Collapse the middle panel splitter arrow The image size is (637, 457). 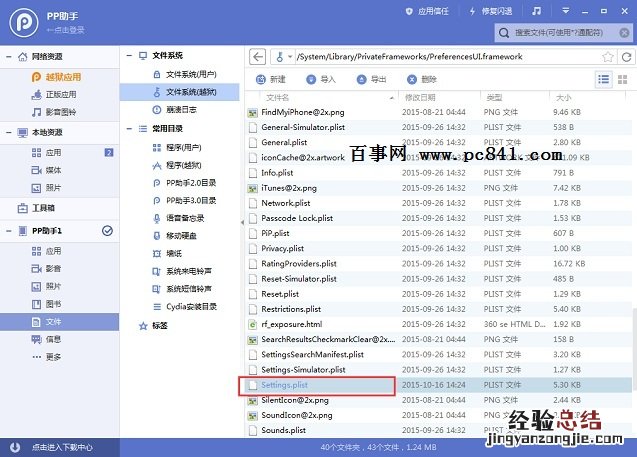coord(242,223)
